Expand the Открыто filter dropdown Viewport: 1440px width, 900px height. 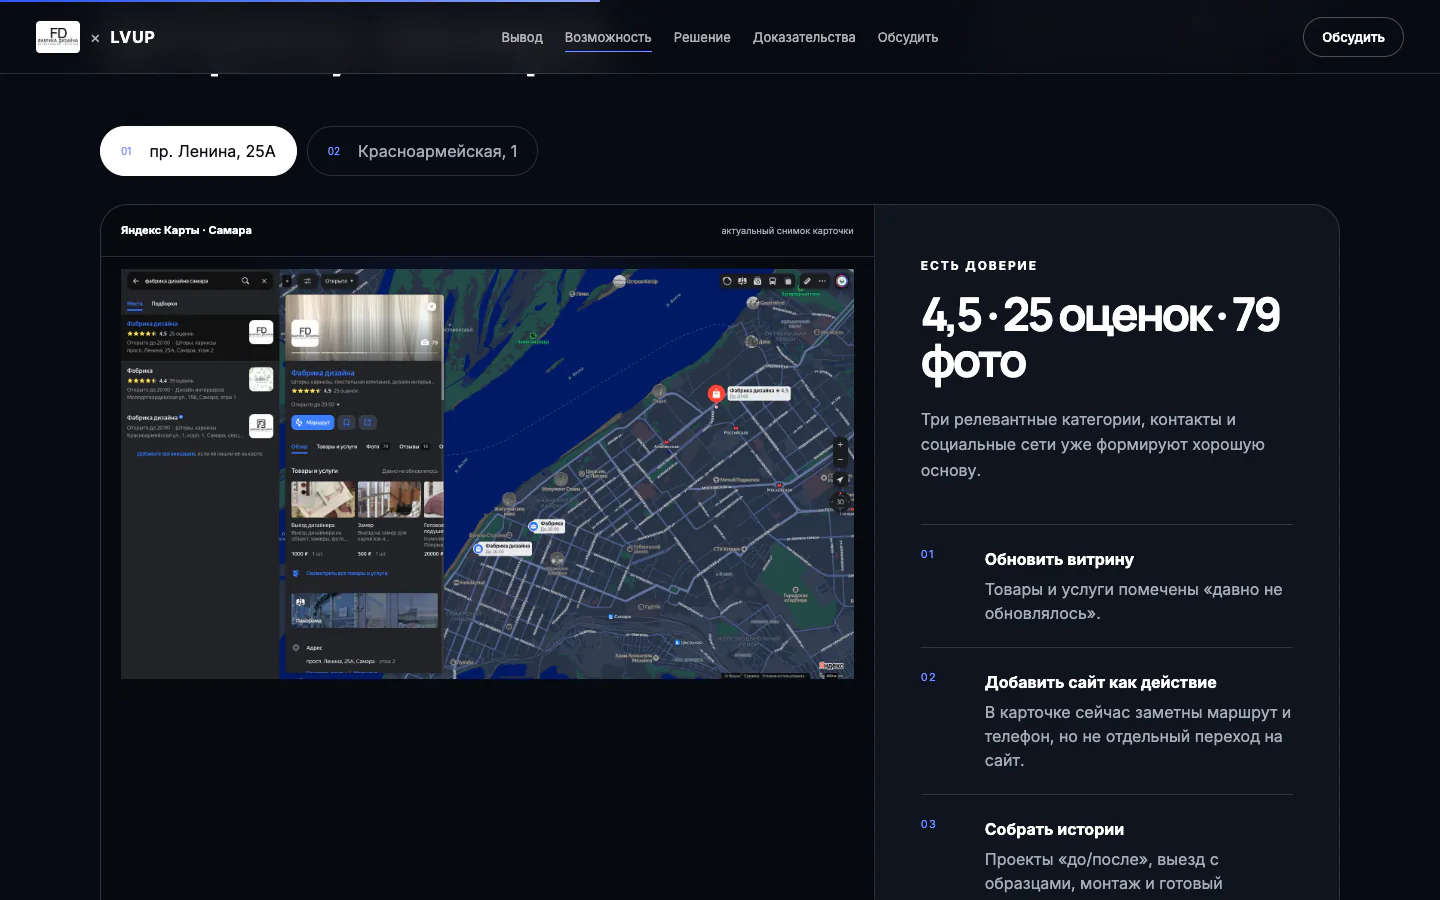click(x=339, y=281)
